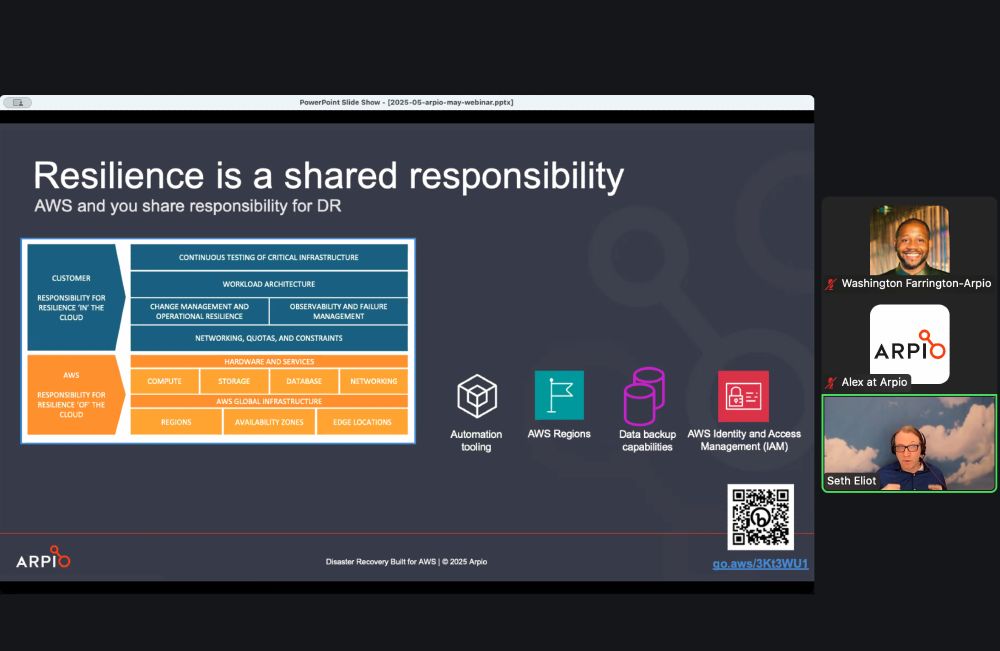
Task: Click the 'Seth Eliot' name label
Action: point(851,481)
